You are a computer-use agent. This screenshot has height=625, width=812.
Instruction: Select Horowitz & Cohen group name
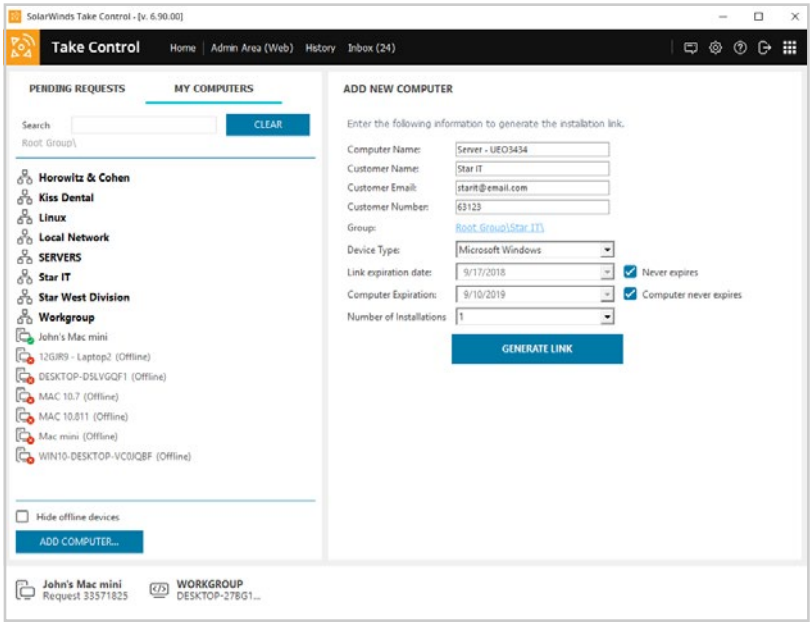point(84,178)
